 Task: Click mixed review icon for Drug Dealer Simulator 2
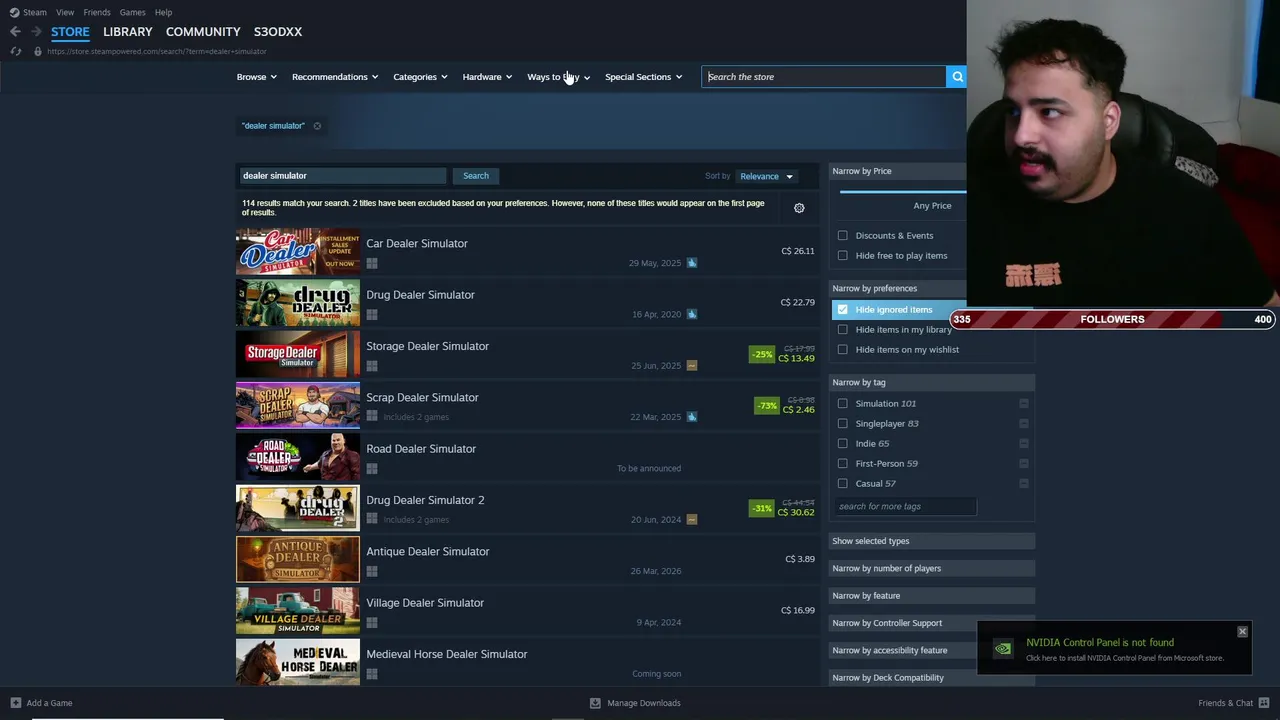point(692,520)
